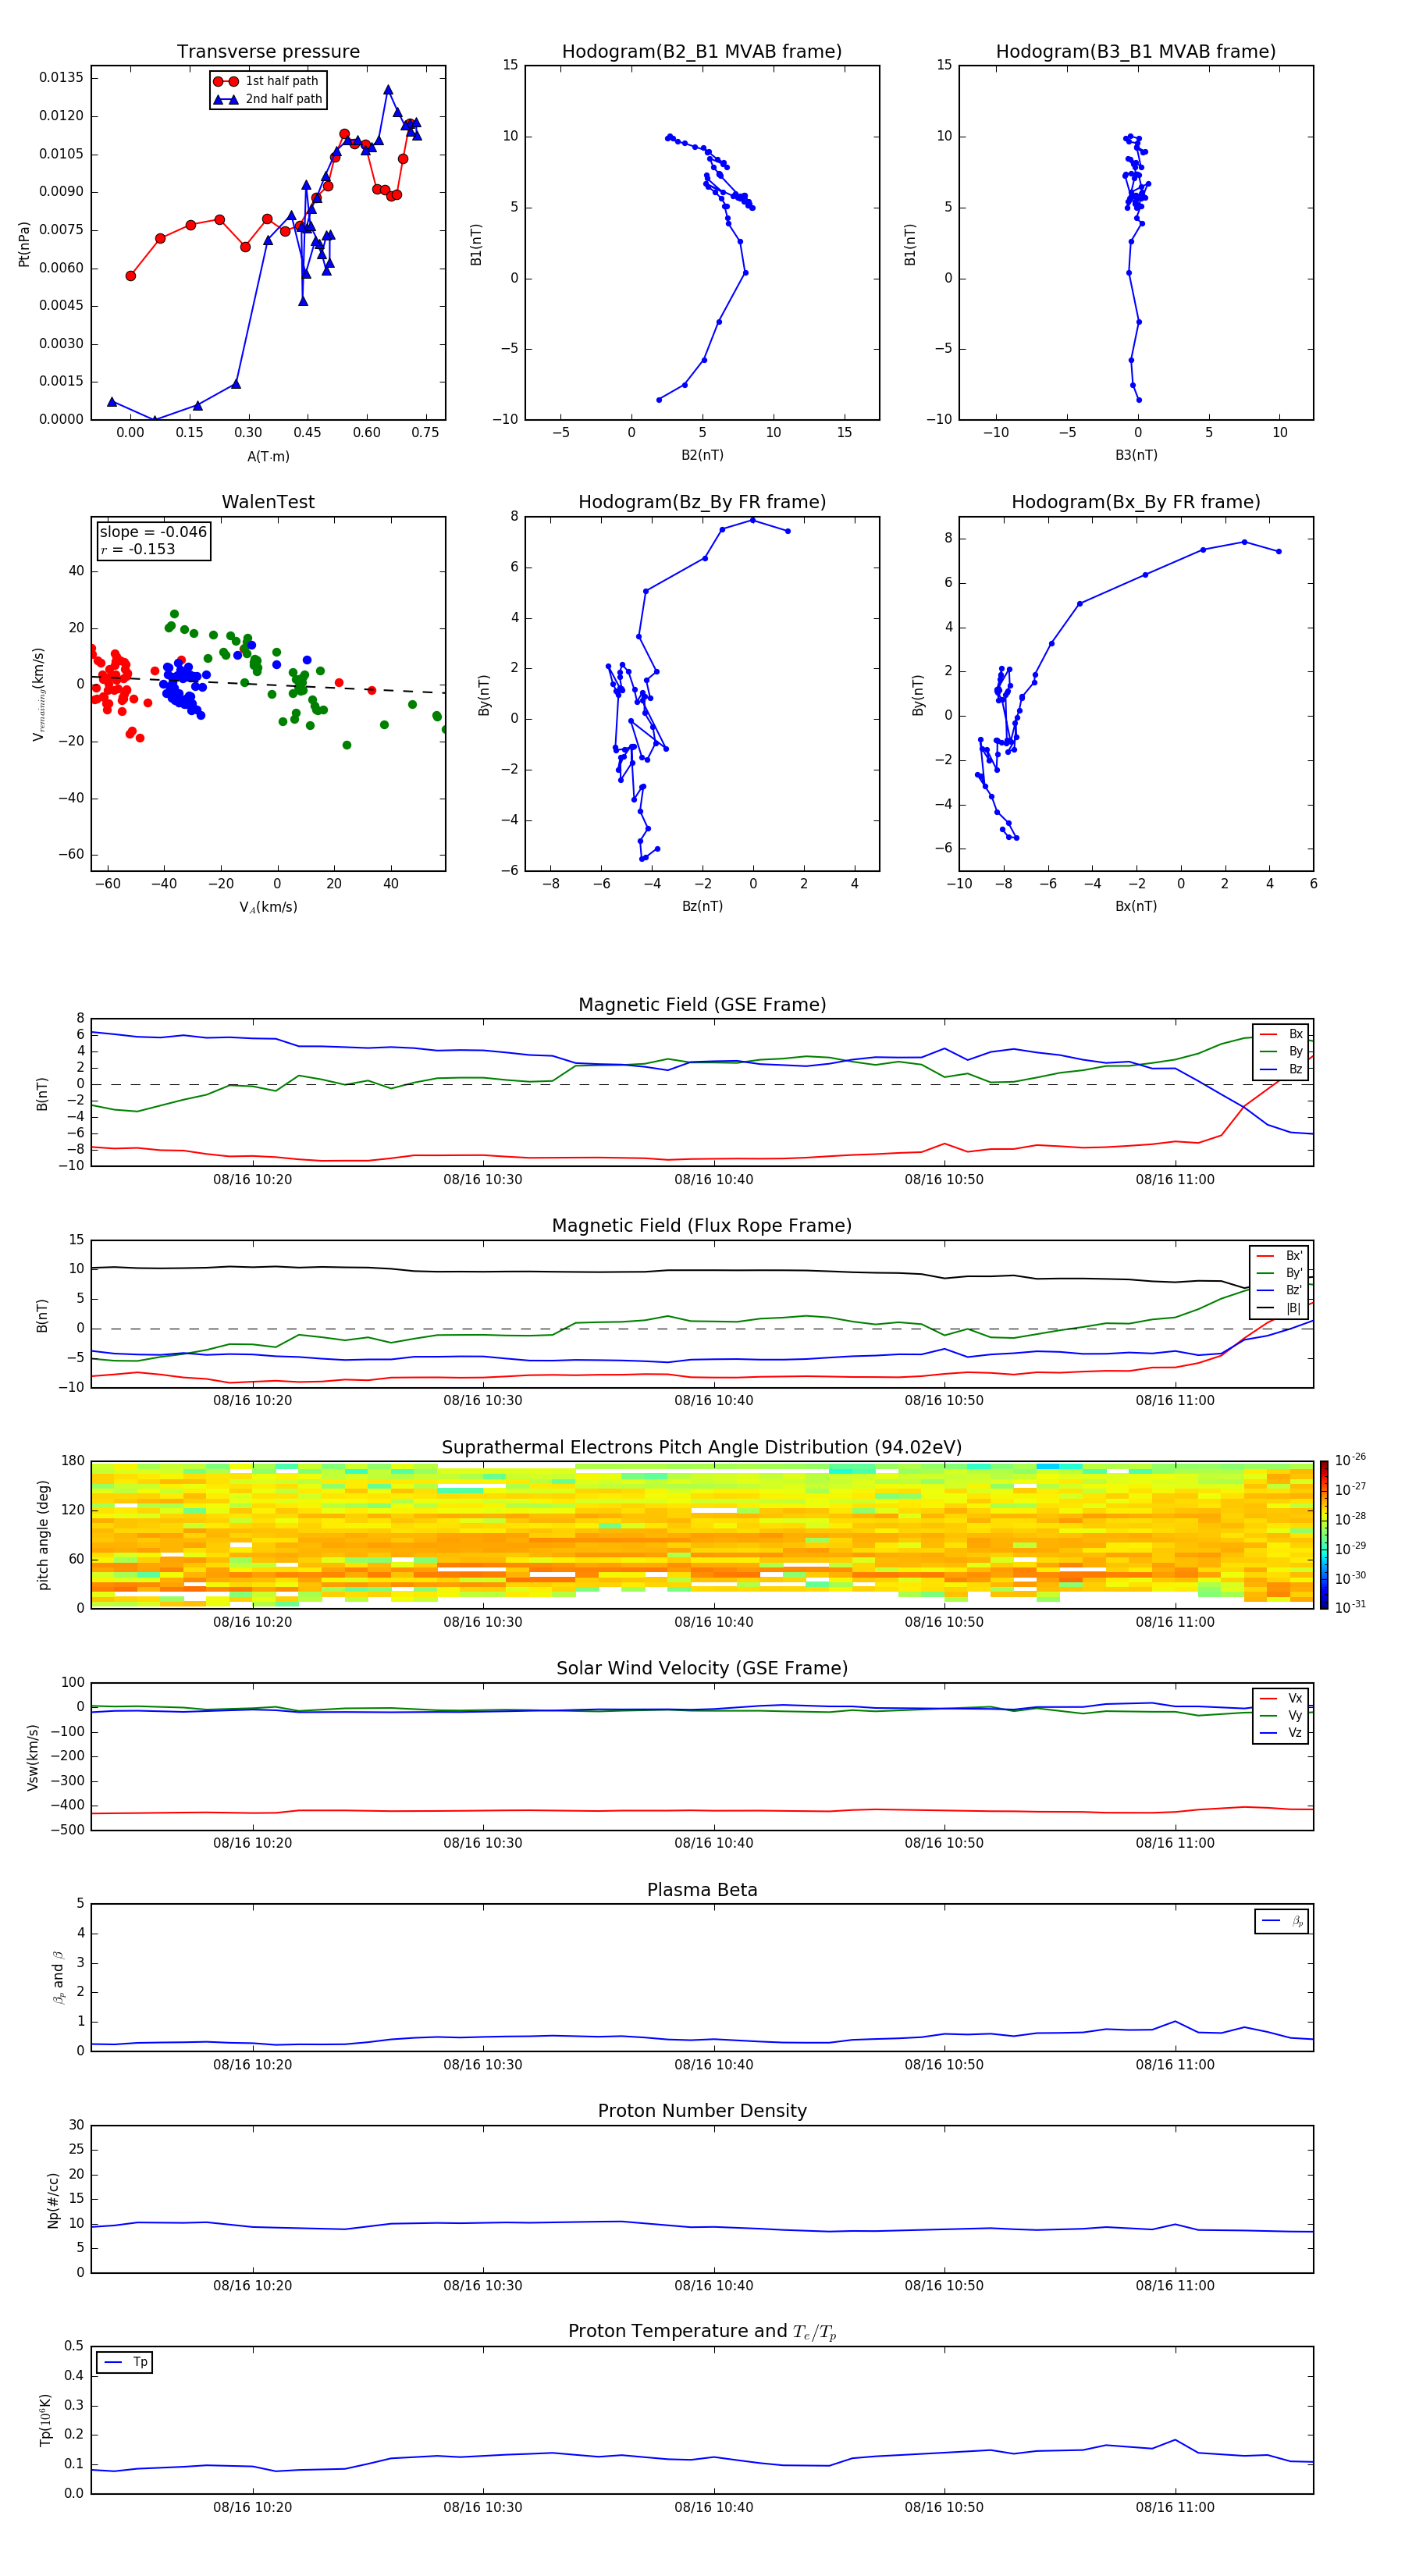Screen dimensions: 1405x2576
Task: Click the 'Plasma Beta' panel title
Action: pos(702,1891)
